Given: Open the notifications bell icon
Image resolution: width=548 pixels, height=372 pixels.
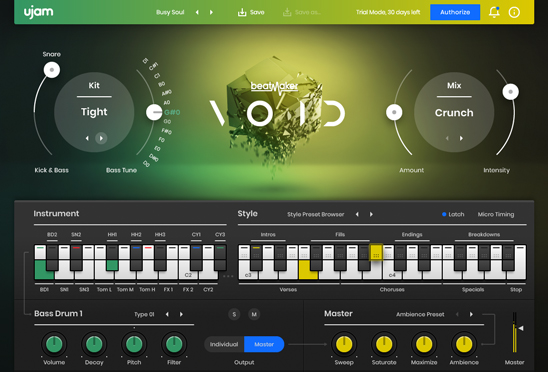Looking at the screenshot, I should 494,12.
